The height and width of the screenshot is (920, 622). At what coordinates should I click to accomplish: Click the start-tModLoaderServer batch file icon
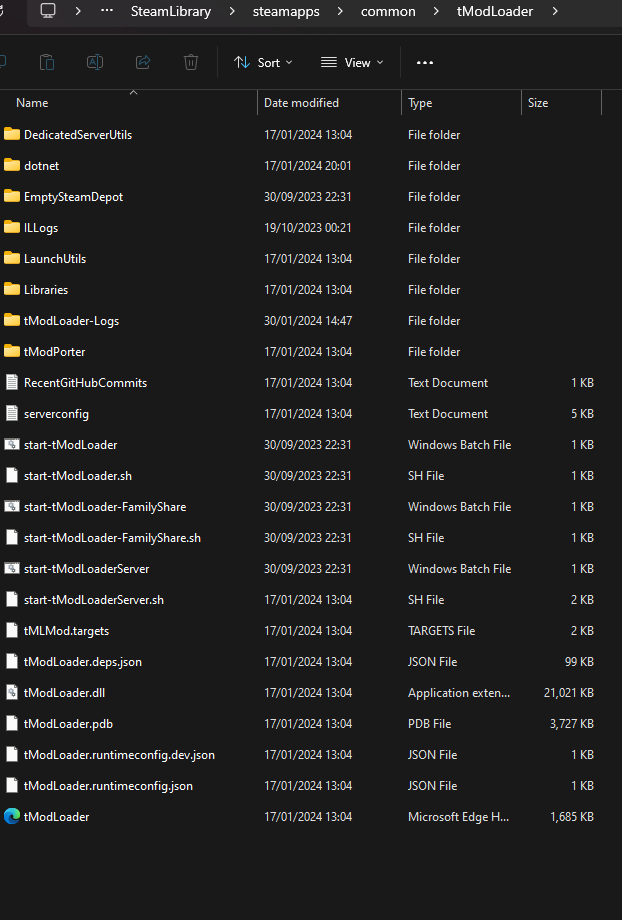12,569
